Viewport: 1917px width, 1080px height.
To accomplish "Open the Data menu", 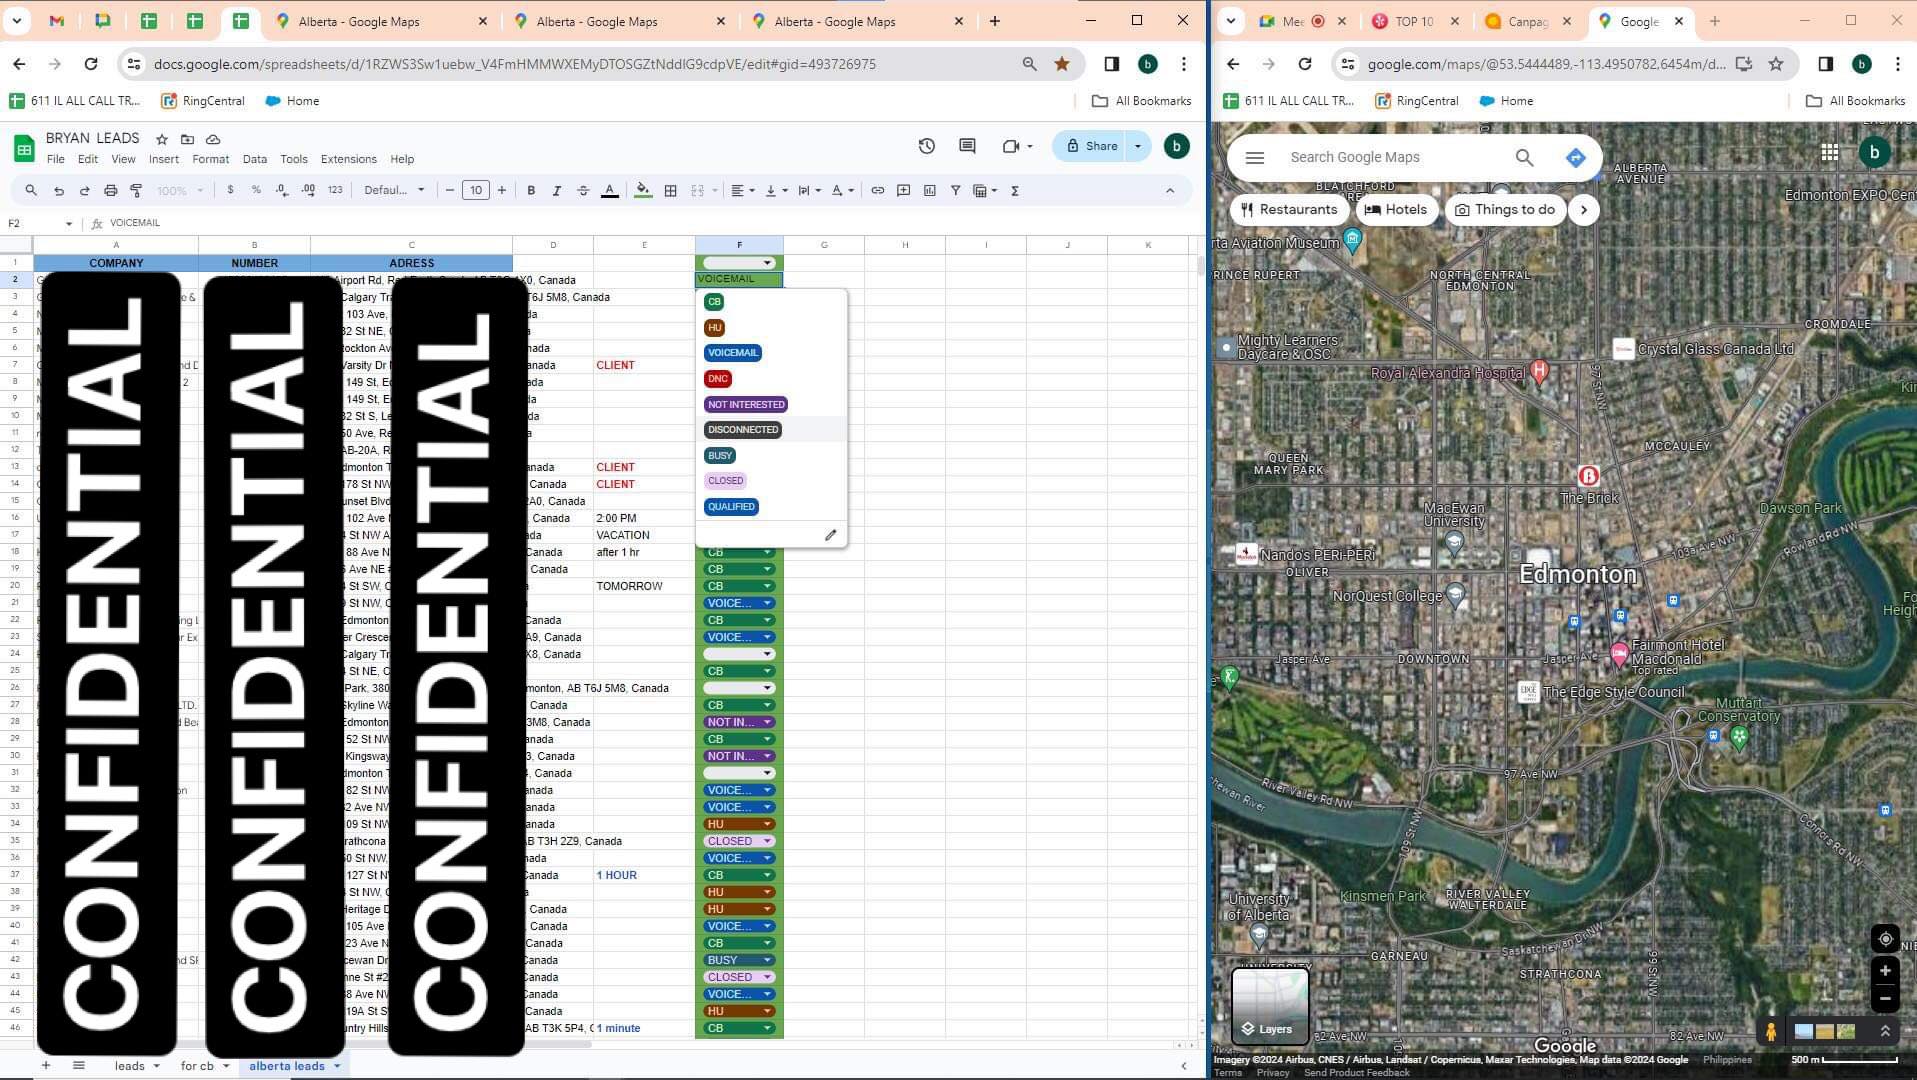I will point(255,159).
